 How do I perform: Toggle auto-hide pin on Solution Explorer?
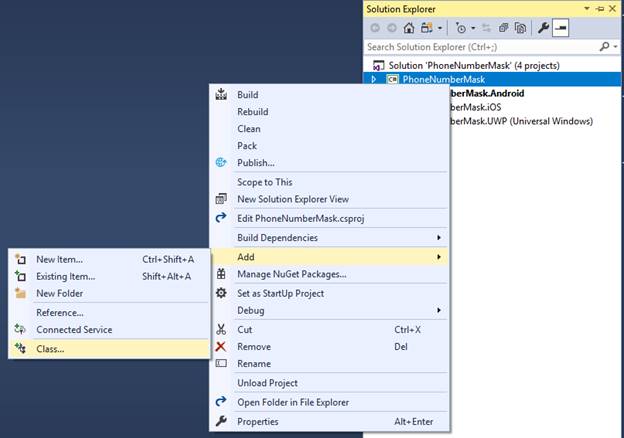coord(600,9)
